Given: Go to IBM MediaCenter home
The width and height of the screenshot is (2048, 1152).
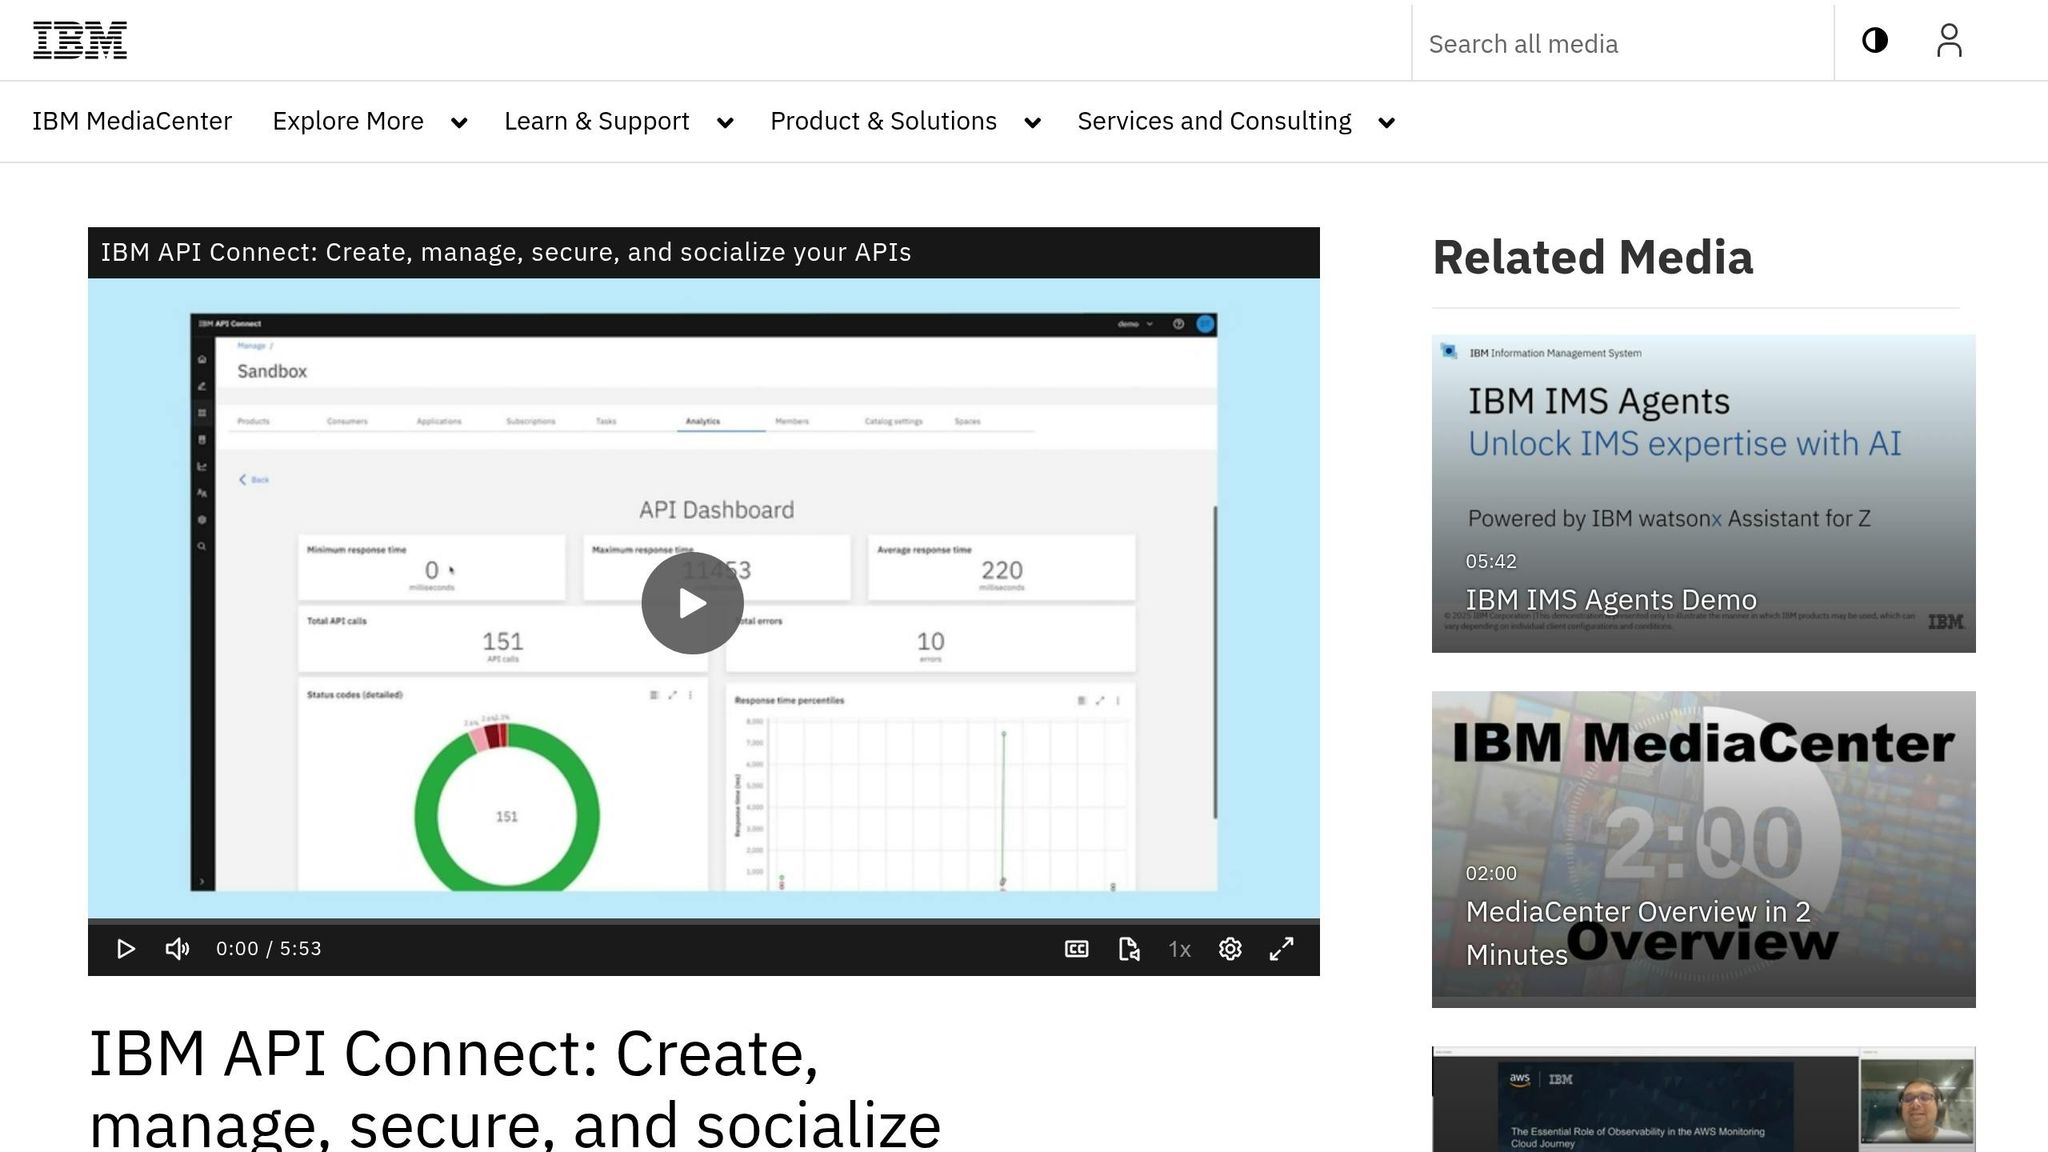Looking at the screenshot, I should (131, 121).
